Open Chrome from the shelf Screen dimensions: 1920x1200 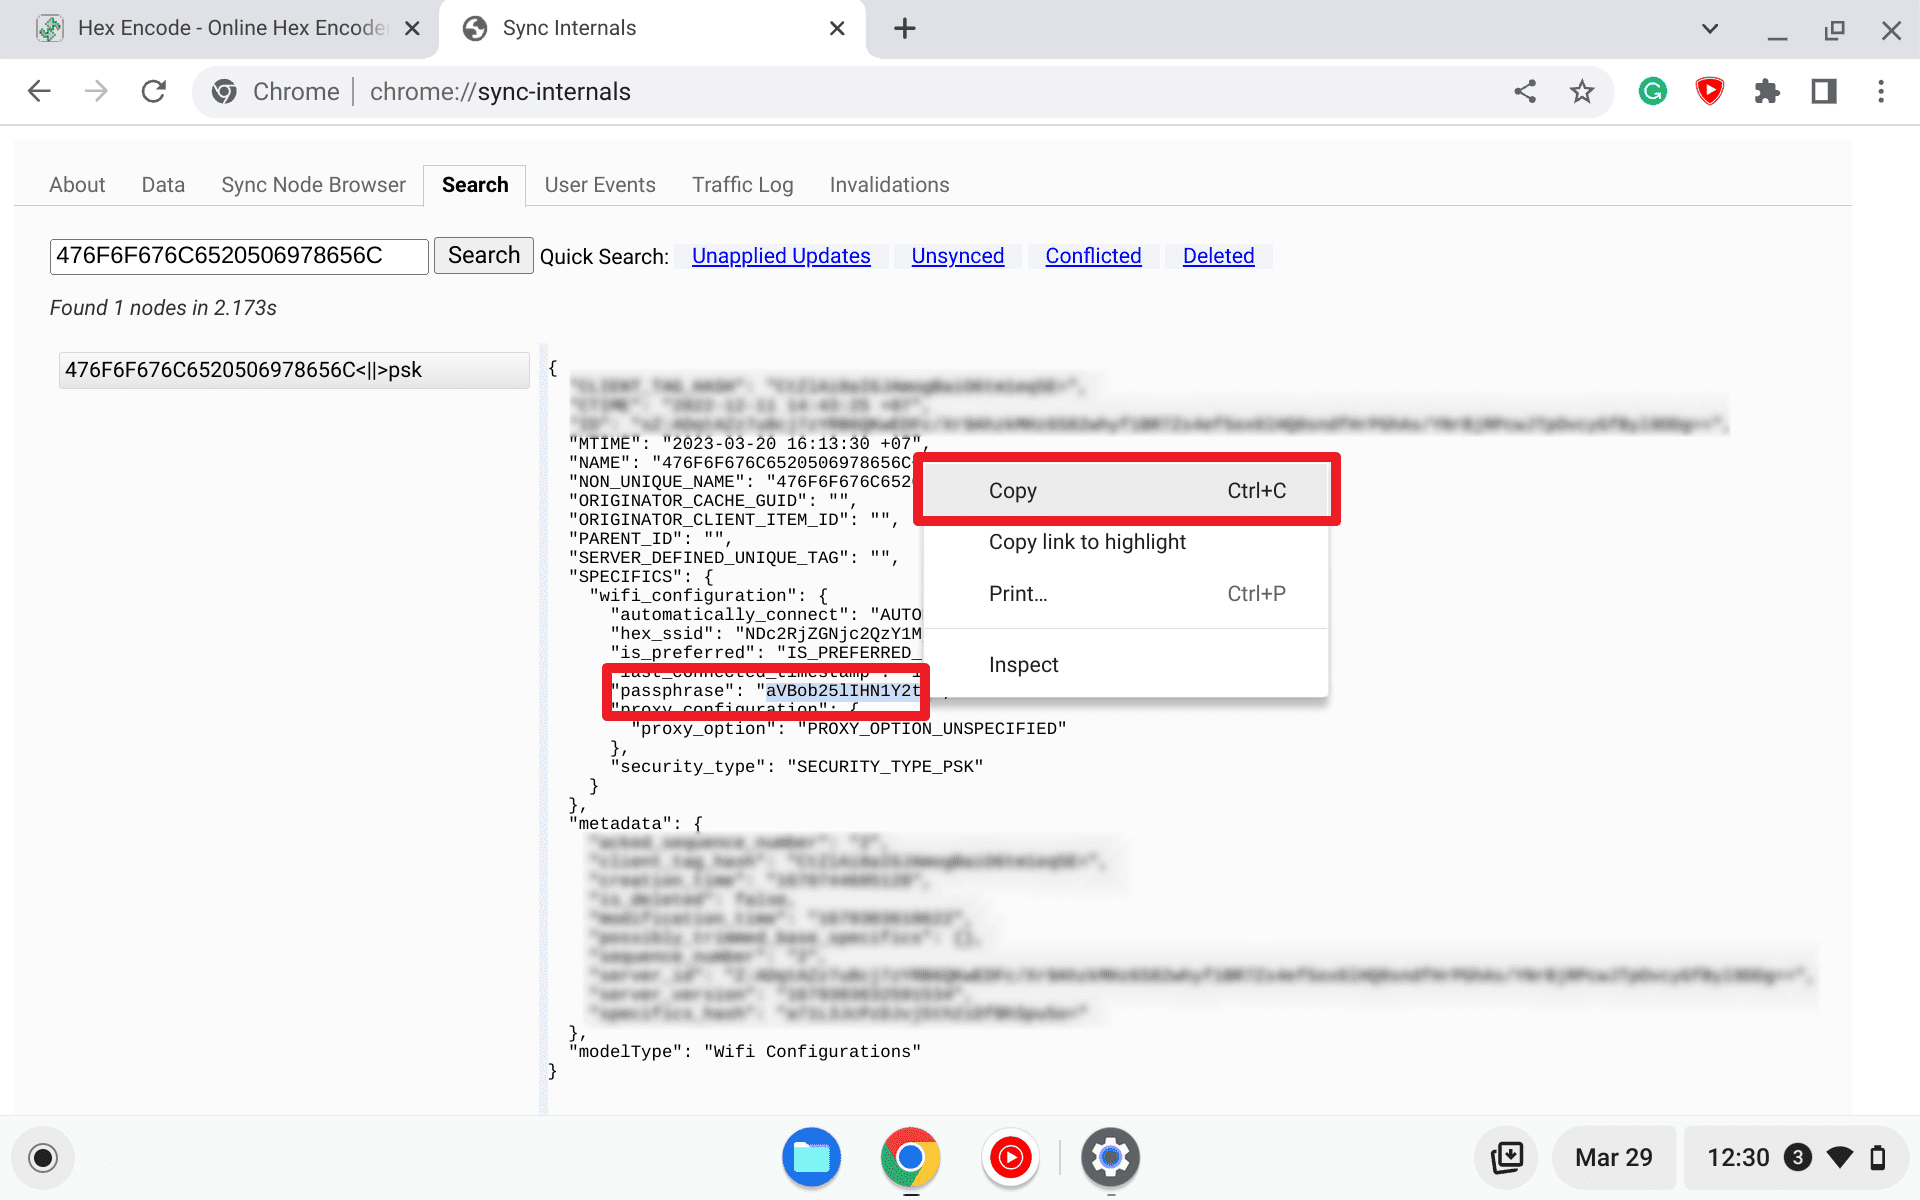[x=910, y=1158]
